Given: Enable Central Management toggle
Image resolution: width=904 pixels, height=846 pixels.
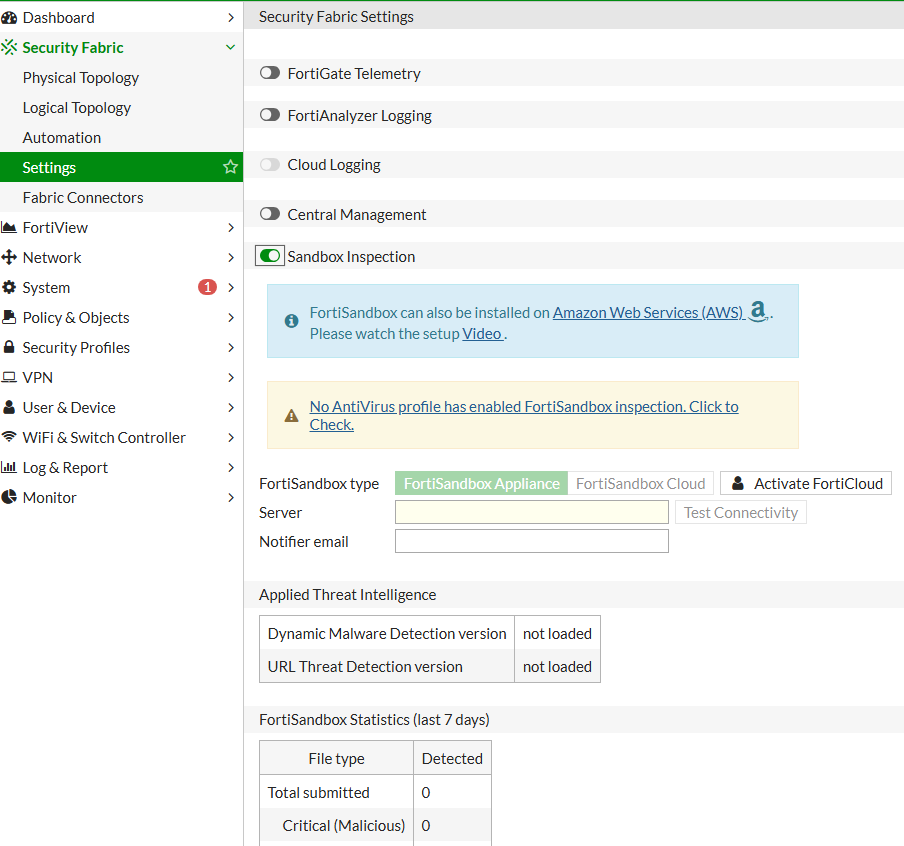Looking at the screenshot, I should (270, 215).
